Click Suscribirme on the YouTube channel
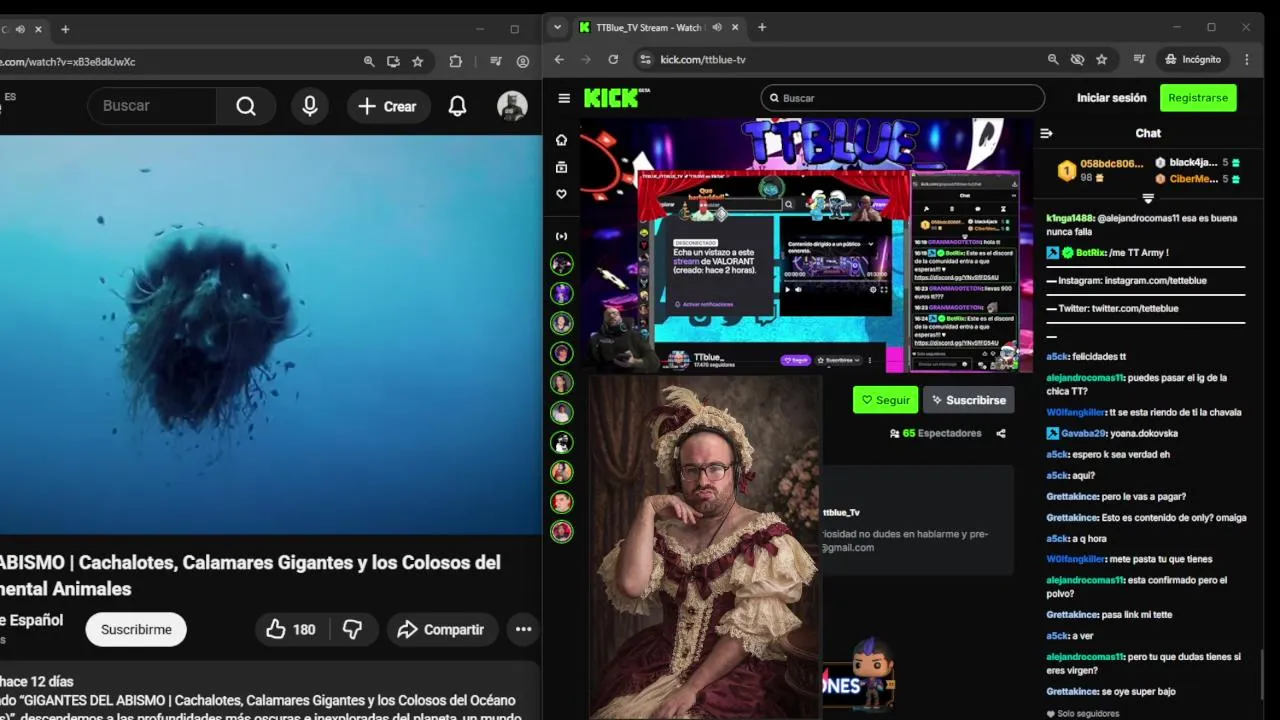Viewport: 1280px width, 720px height. click(x=136, y=629)
